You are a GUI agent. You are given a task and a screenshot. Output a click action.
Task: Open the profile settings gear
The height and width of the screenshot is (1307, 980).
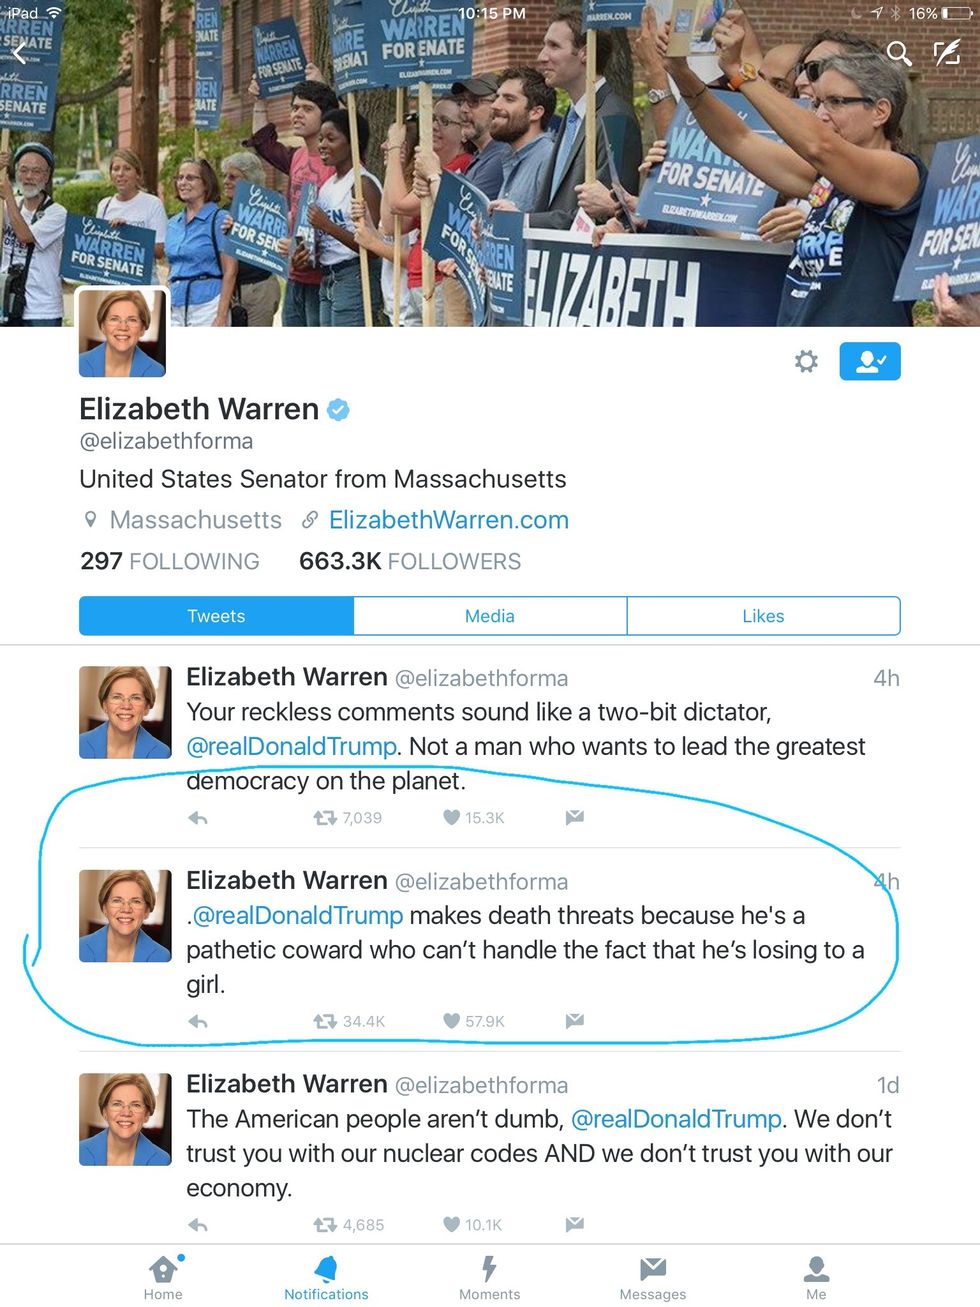point(806,361)
